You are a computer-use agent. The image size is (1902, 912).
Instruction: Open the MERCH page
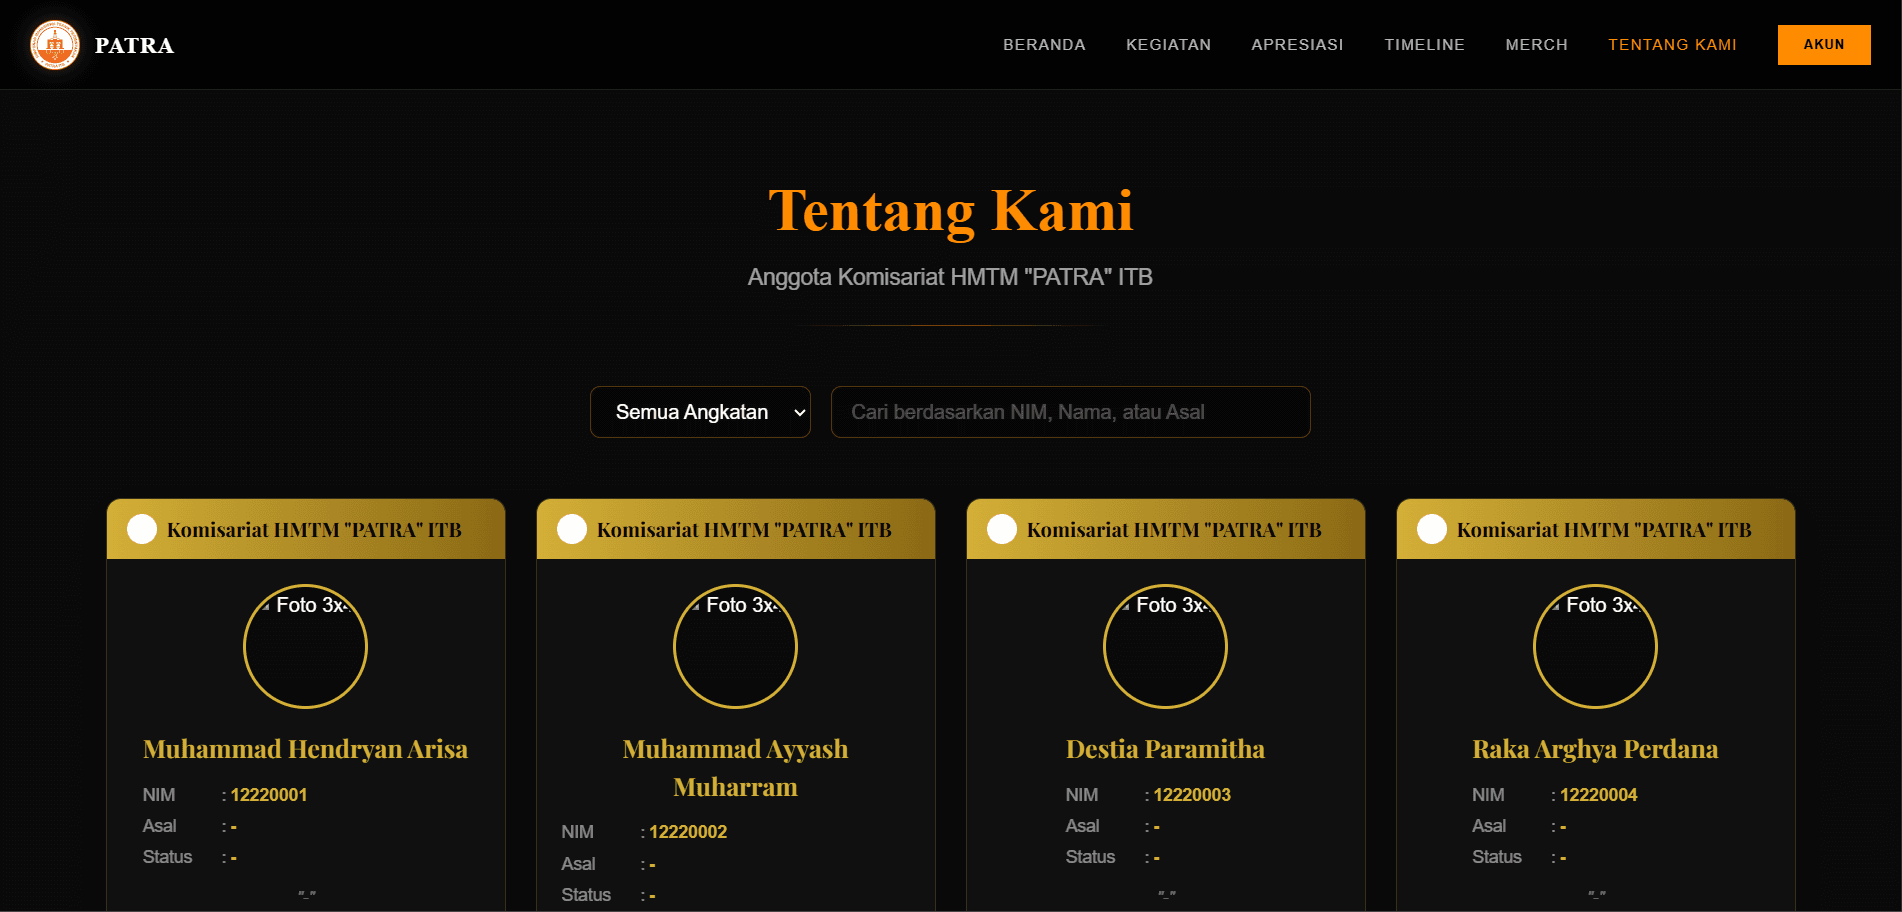pos(1536,45)
